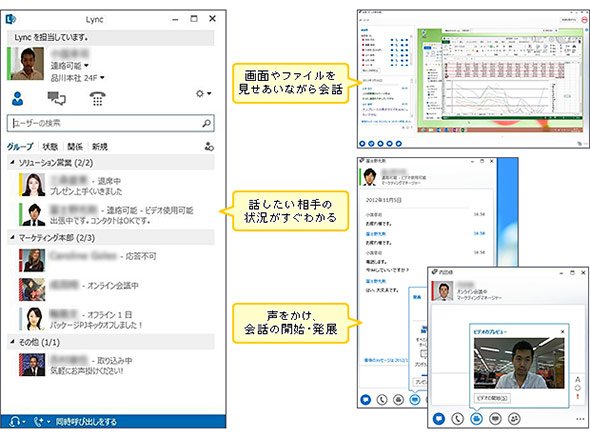
Task: Select the 関係 tab
Action: (x=75, y=146)
